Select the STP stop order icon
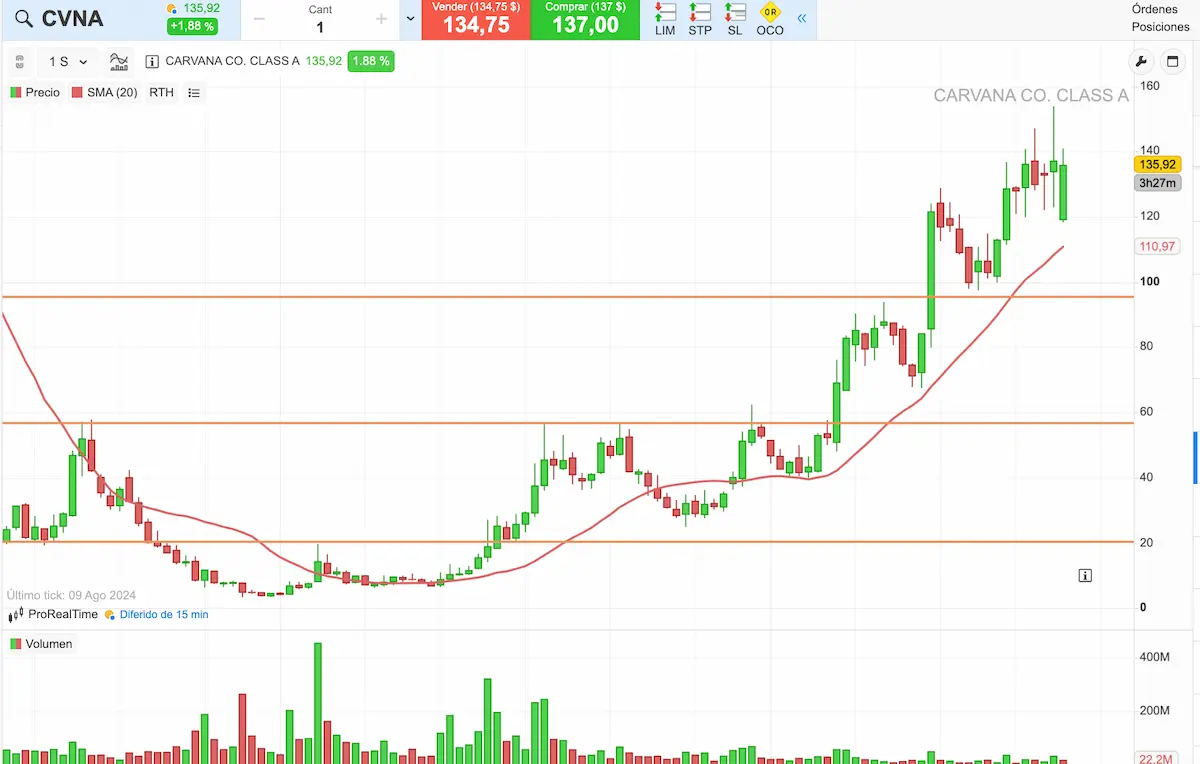This screenshot has height=764, width=1200. coord(700,20)
